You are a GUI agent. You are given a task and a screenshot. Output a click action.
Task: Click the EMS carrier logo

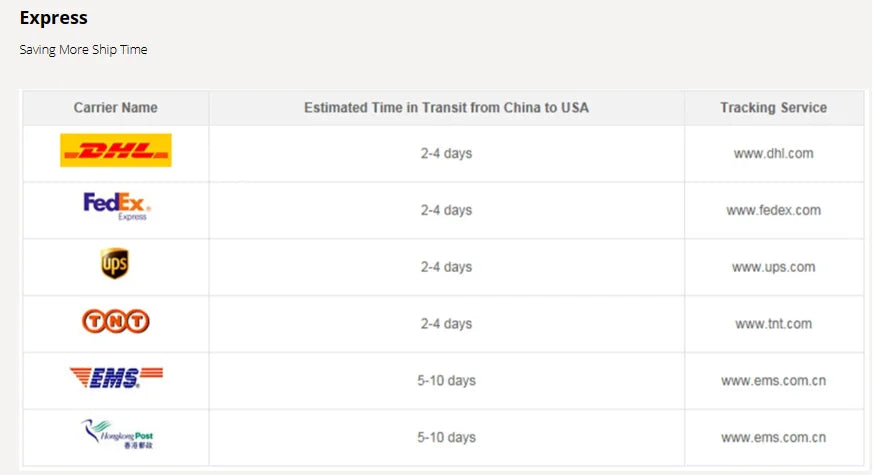tap(116, 378)
